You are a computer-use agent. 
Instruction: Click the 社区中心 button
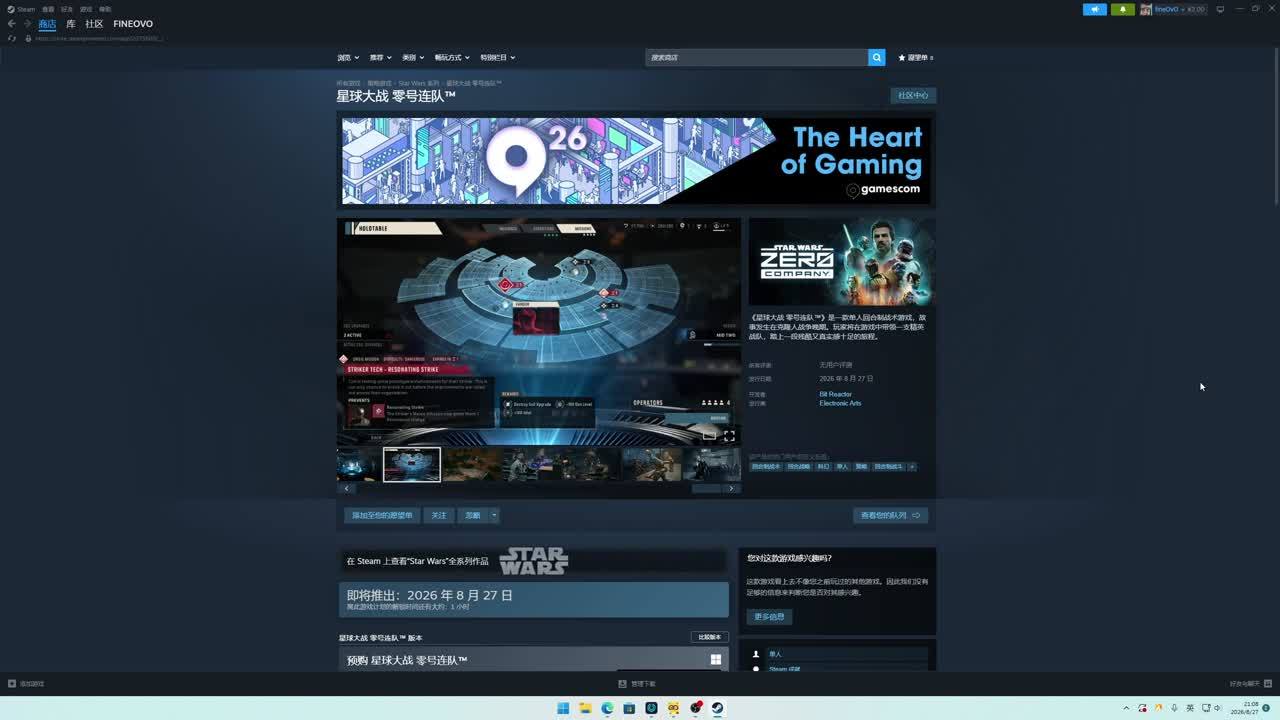pyautogui.click(x=913, y=96)
